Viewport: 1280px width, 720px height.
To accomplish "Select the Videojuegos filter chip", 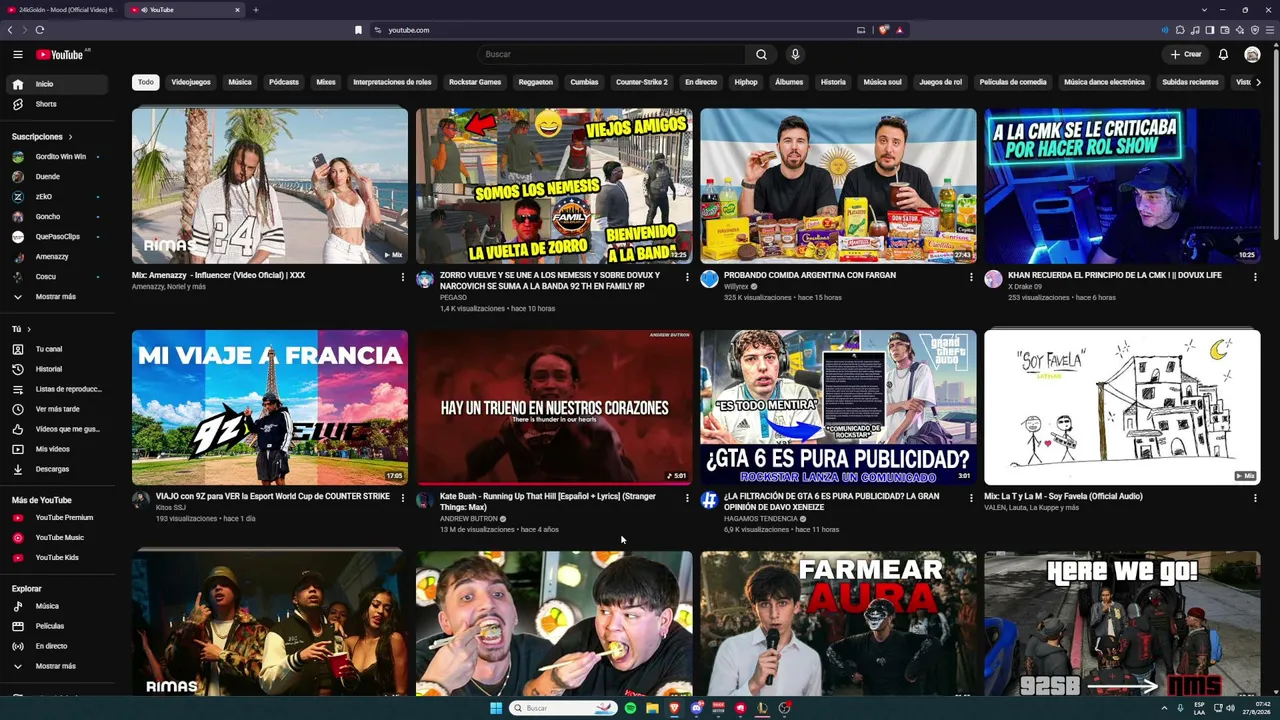I will [x=191, y=82].
